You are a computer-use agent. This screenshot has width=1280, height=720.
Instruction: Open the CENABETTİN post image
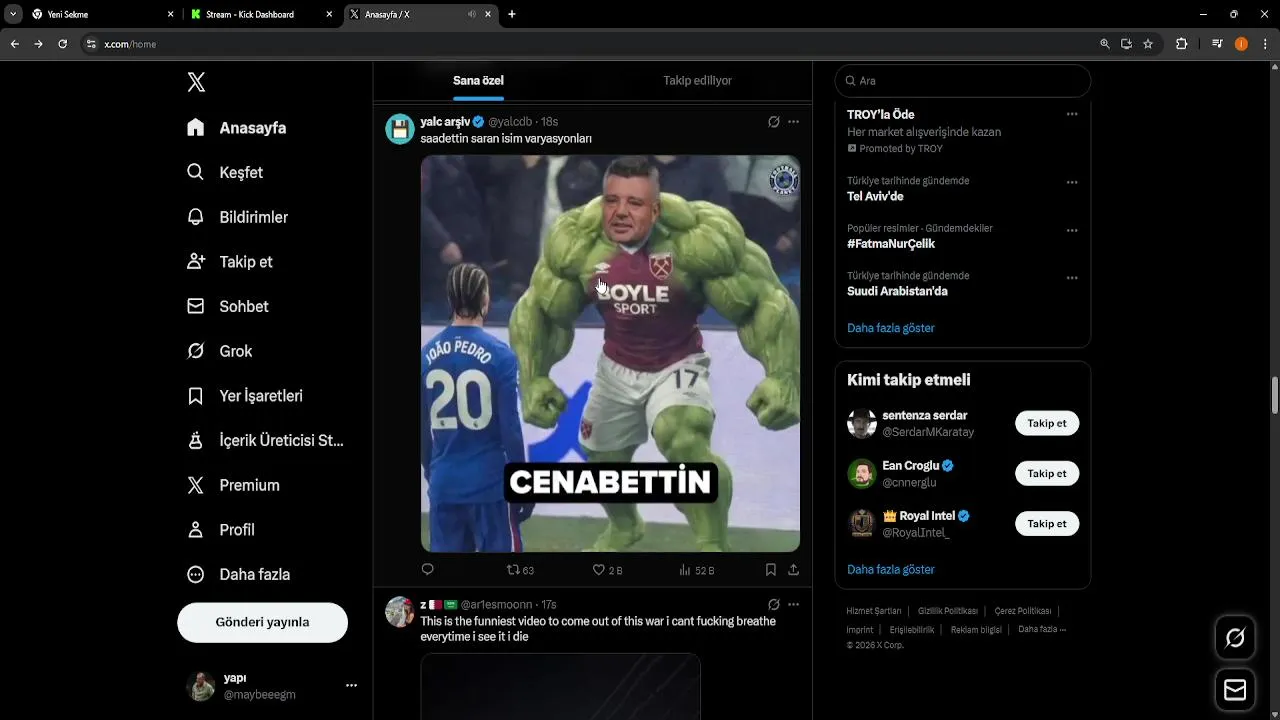tap(610, 353)
